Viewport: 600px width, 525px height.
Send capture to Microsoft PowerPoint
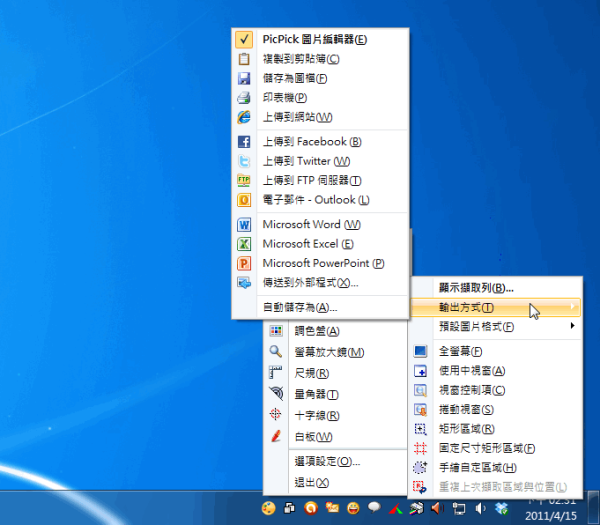coord(322,263)
